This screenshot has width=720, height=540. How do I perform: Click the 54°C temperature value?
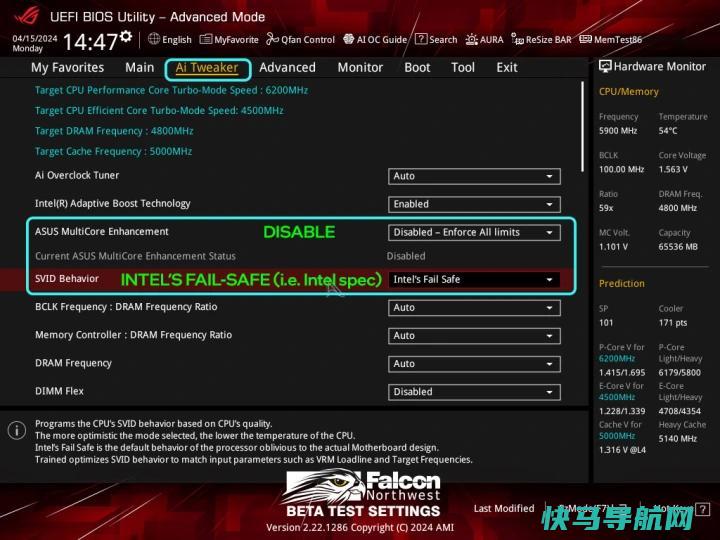click(668, 131)
